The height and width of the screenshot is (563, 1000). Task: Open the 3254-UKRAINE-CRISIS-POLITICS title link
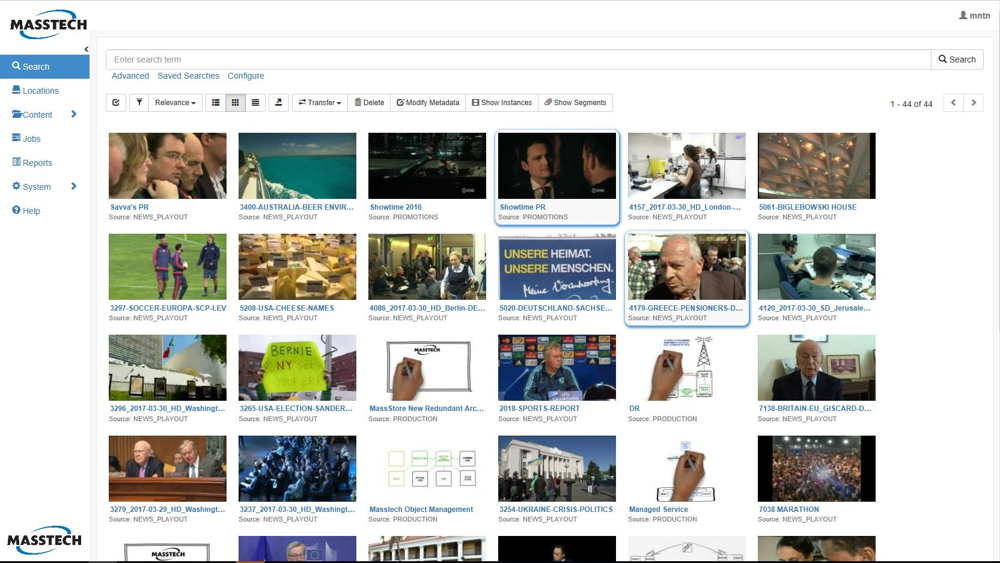coord(555,509)
